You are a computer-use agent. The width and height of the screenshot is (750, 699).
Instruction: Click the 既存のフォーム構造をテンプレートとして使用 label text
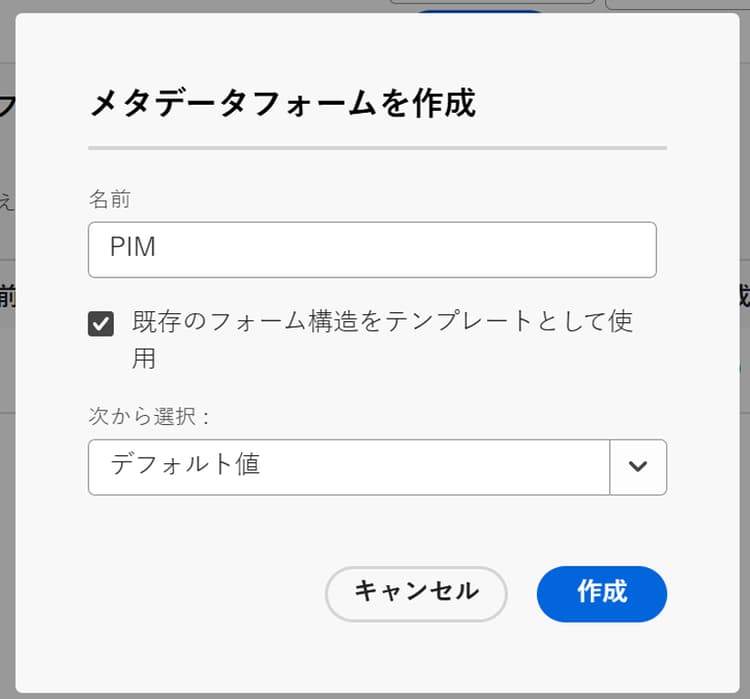click(x=382, y=322)
